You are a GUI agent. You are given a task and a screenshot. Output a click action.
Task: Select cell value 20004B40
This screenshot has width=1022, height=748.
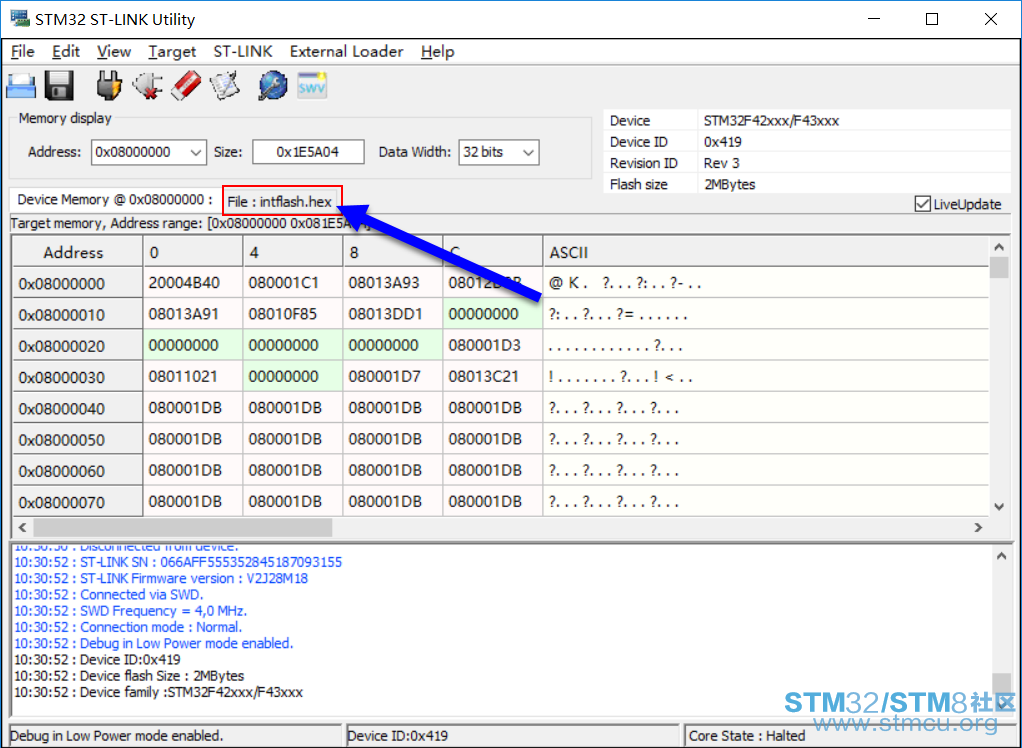[x=193, y=283]
